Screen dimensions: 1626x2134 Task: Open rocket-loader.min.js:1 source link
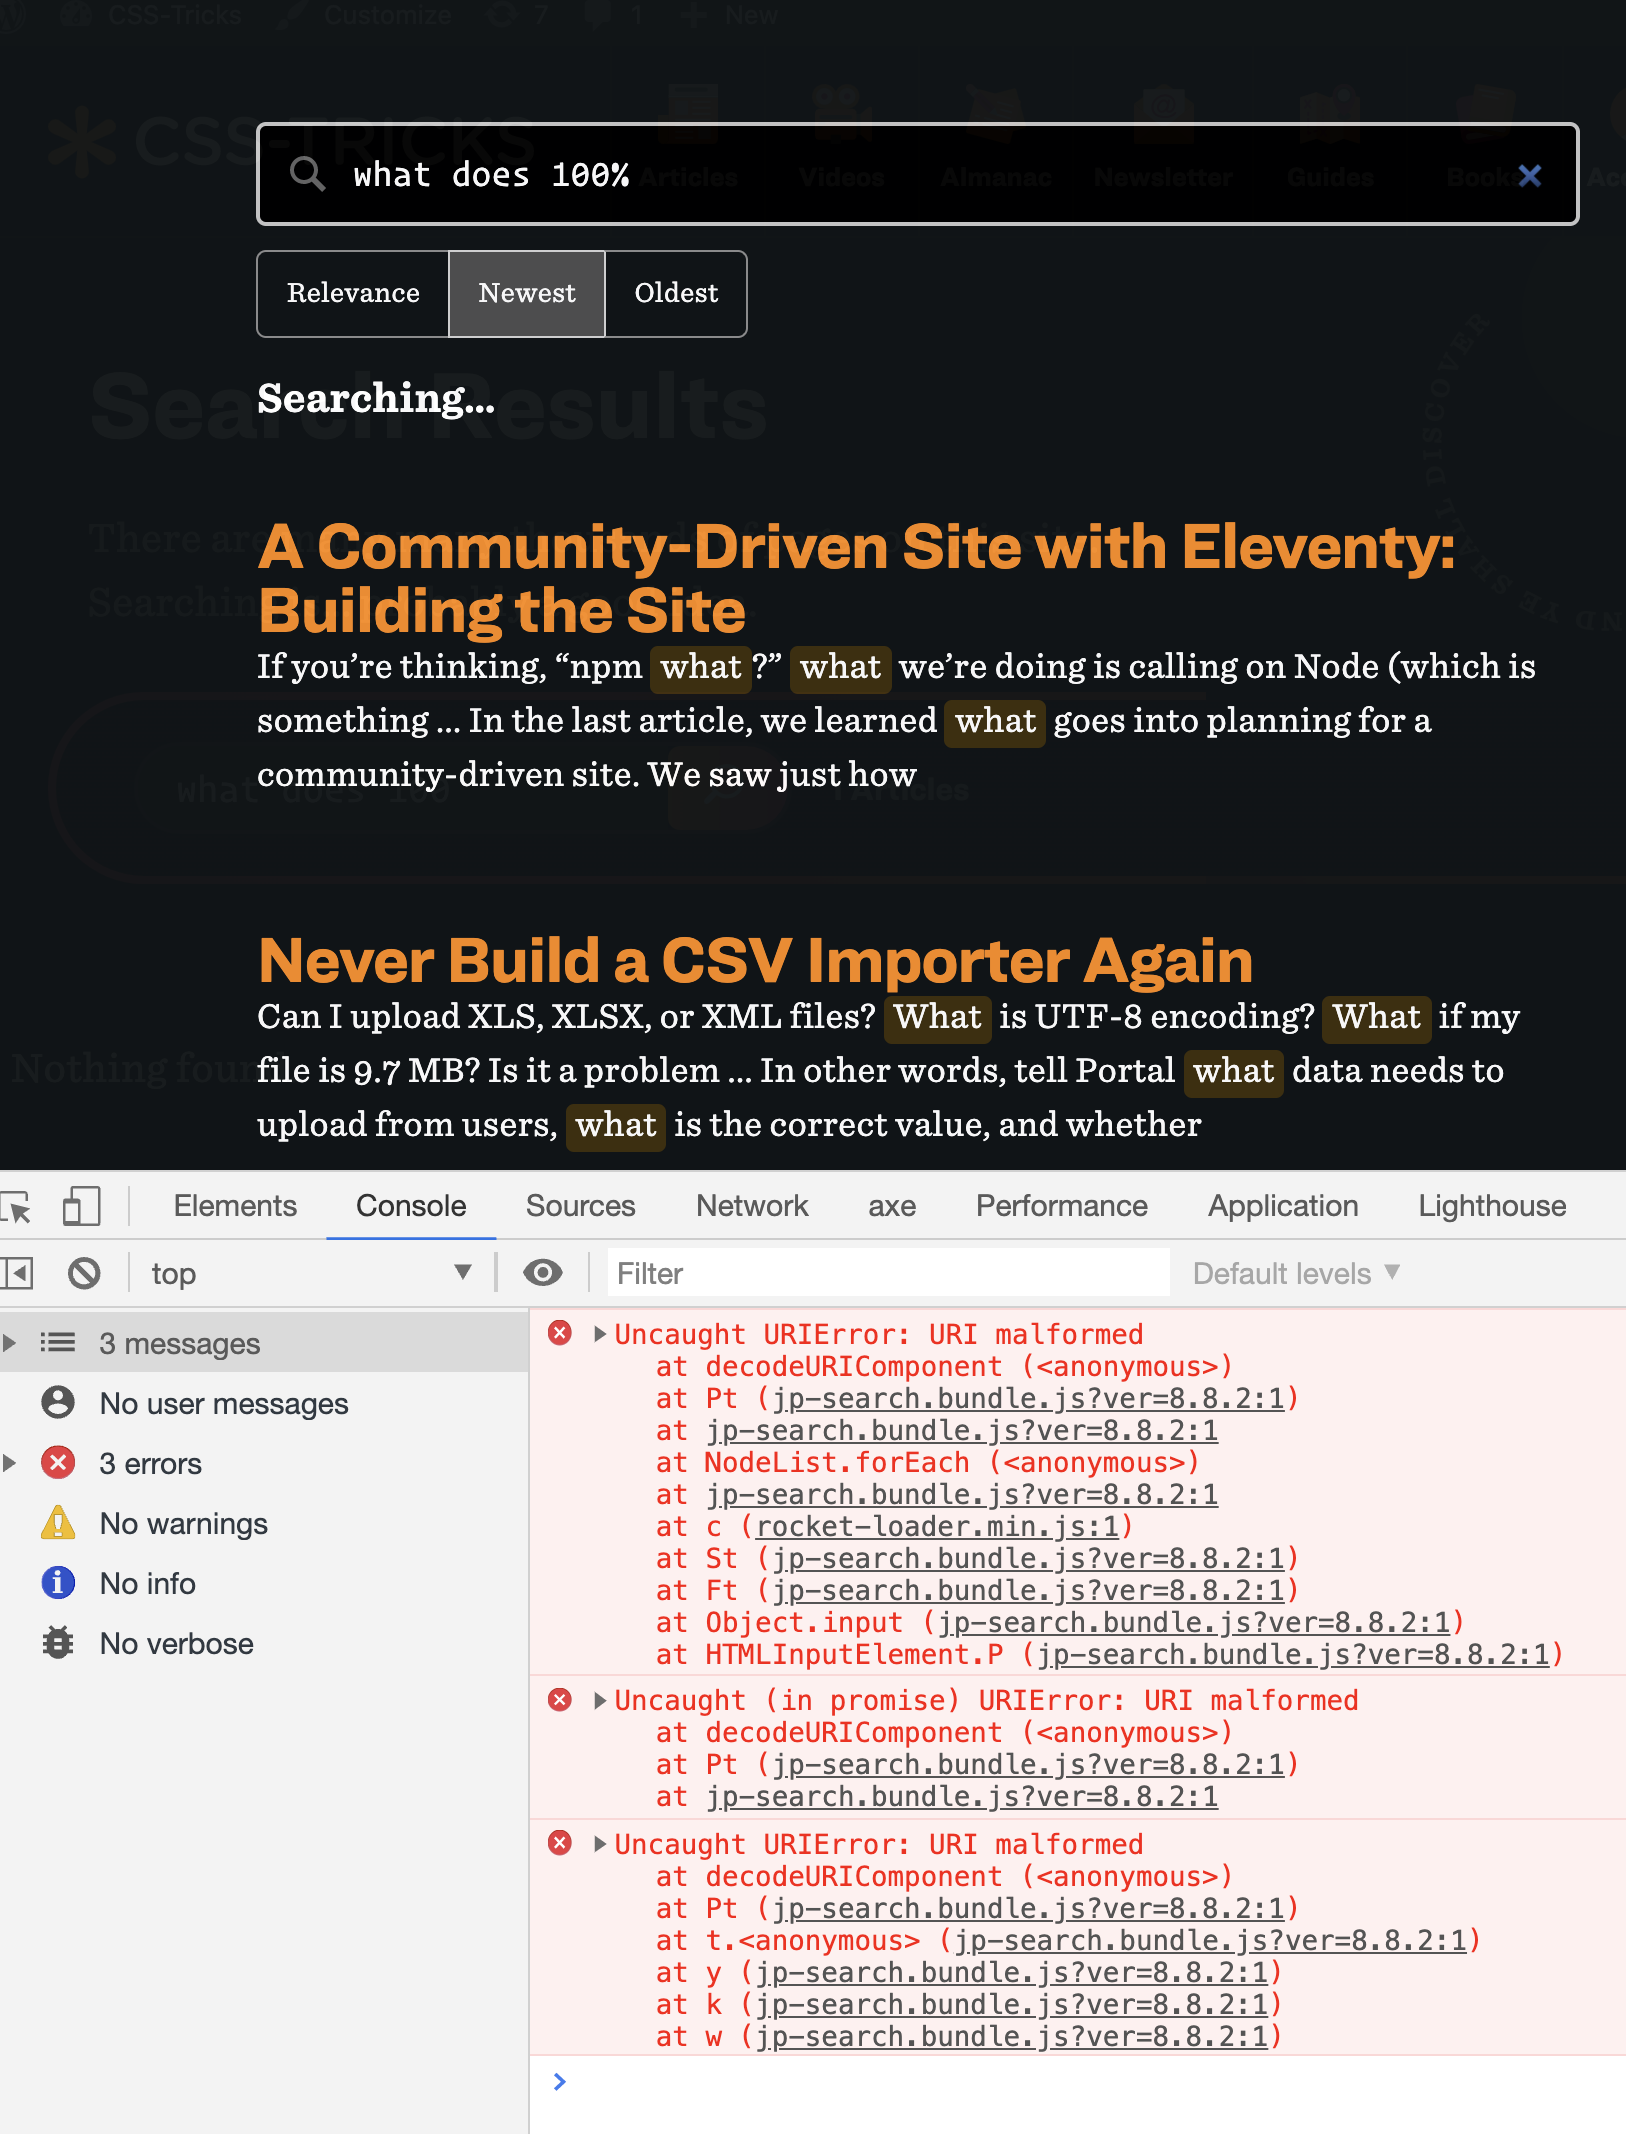click(937, 1526)
